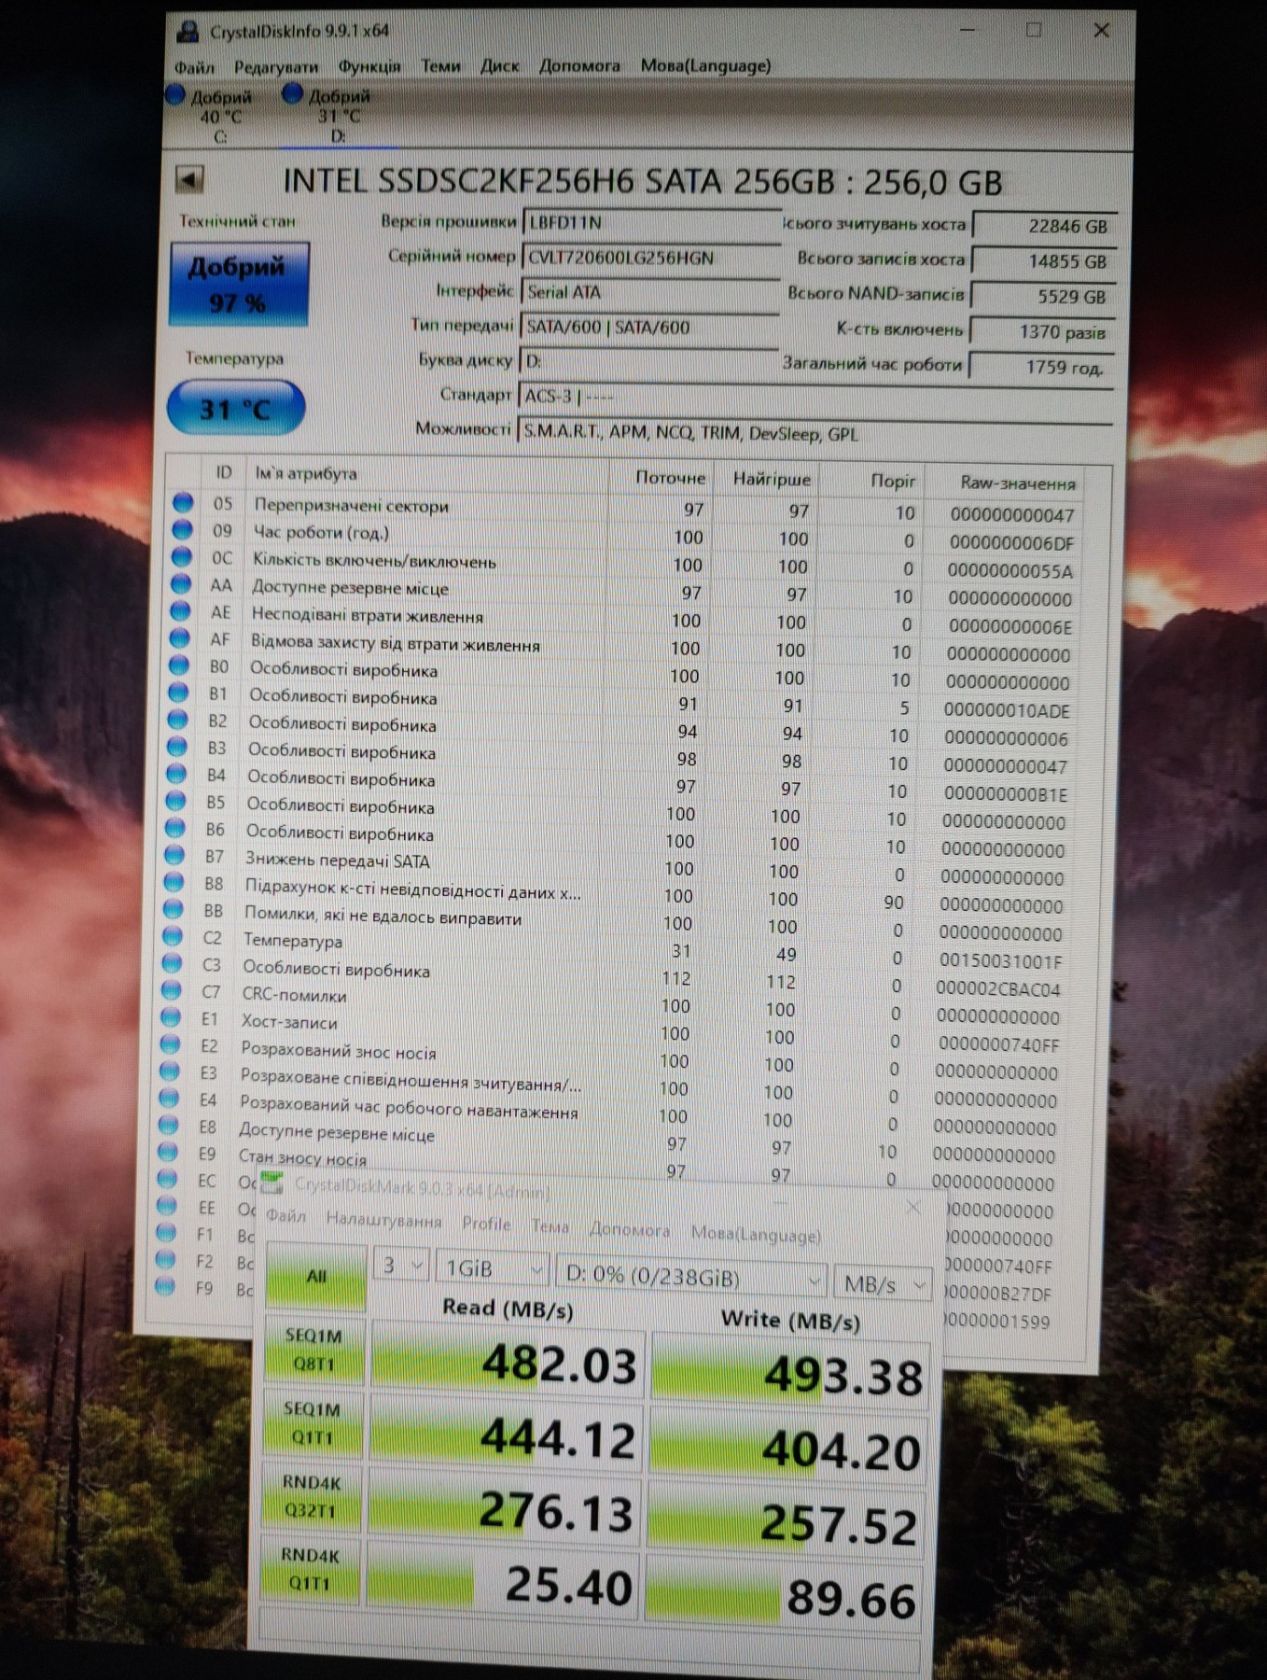This screenshot has width=1267, height=1680.
Task: Click the firmware version field LBFD11N
Action: coord(650,223)
